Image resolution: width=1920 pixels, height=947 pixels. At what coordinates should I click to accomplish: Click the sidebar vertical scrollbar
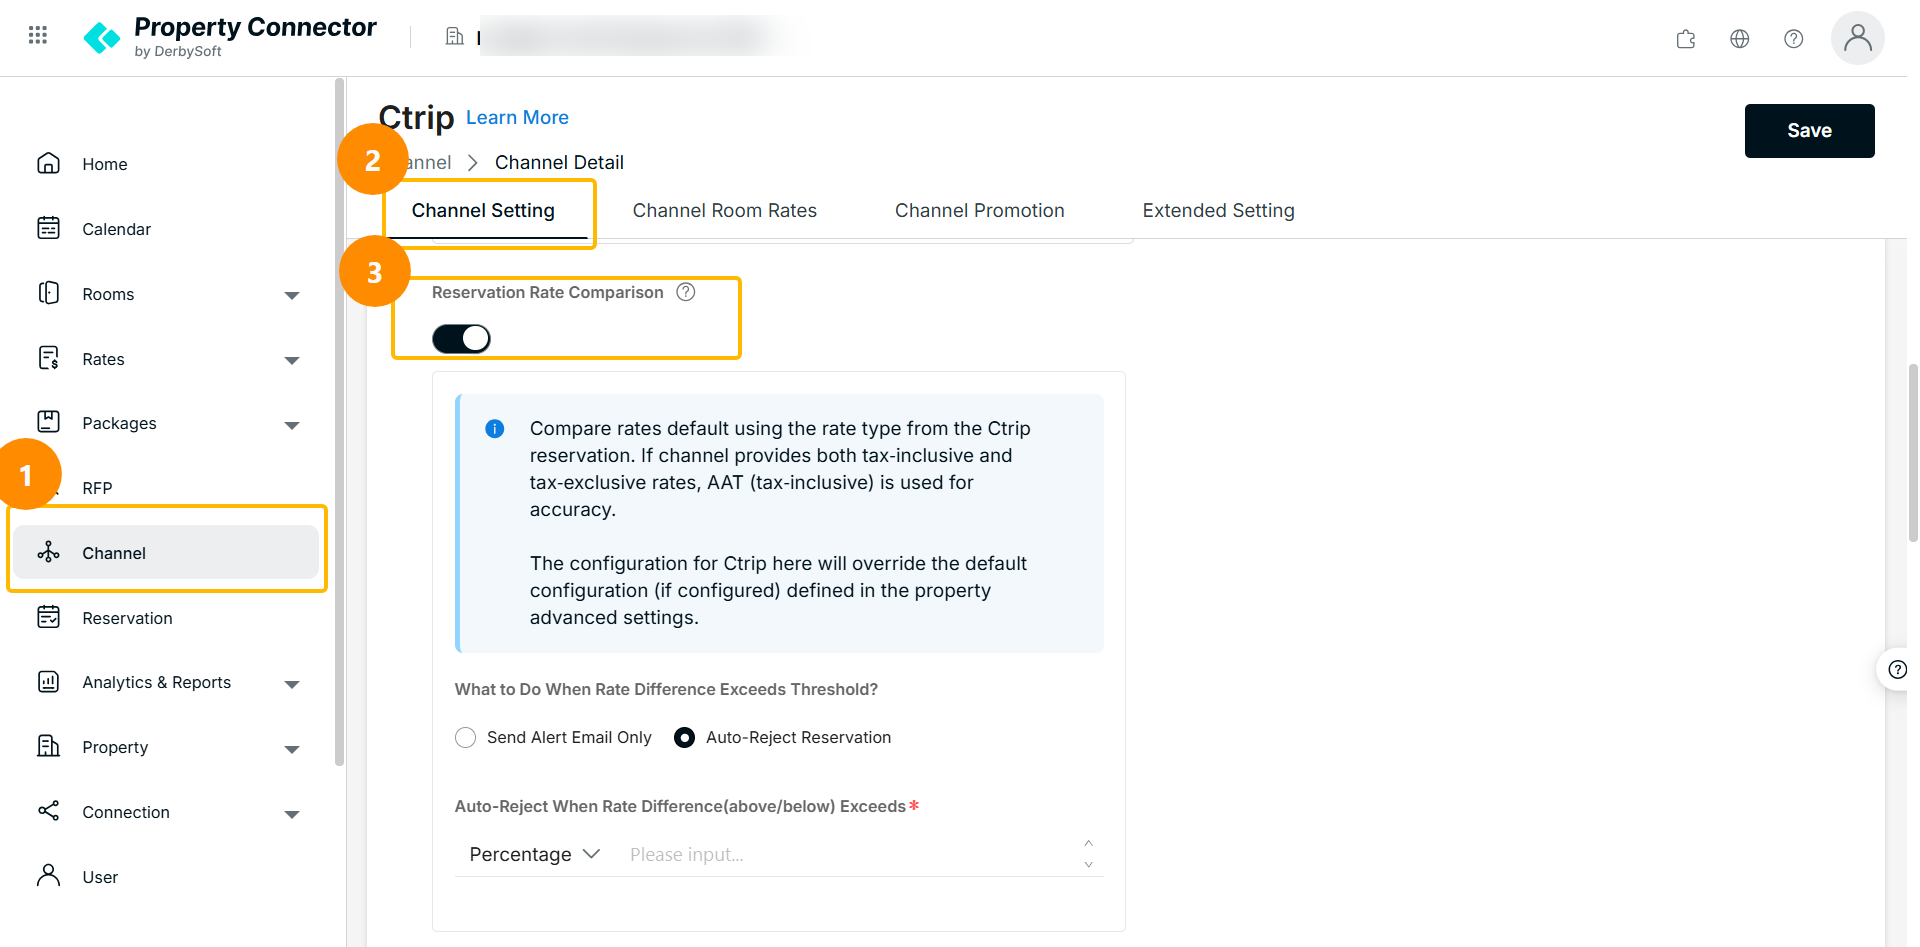(x=339, y=420)
